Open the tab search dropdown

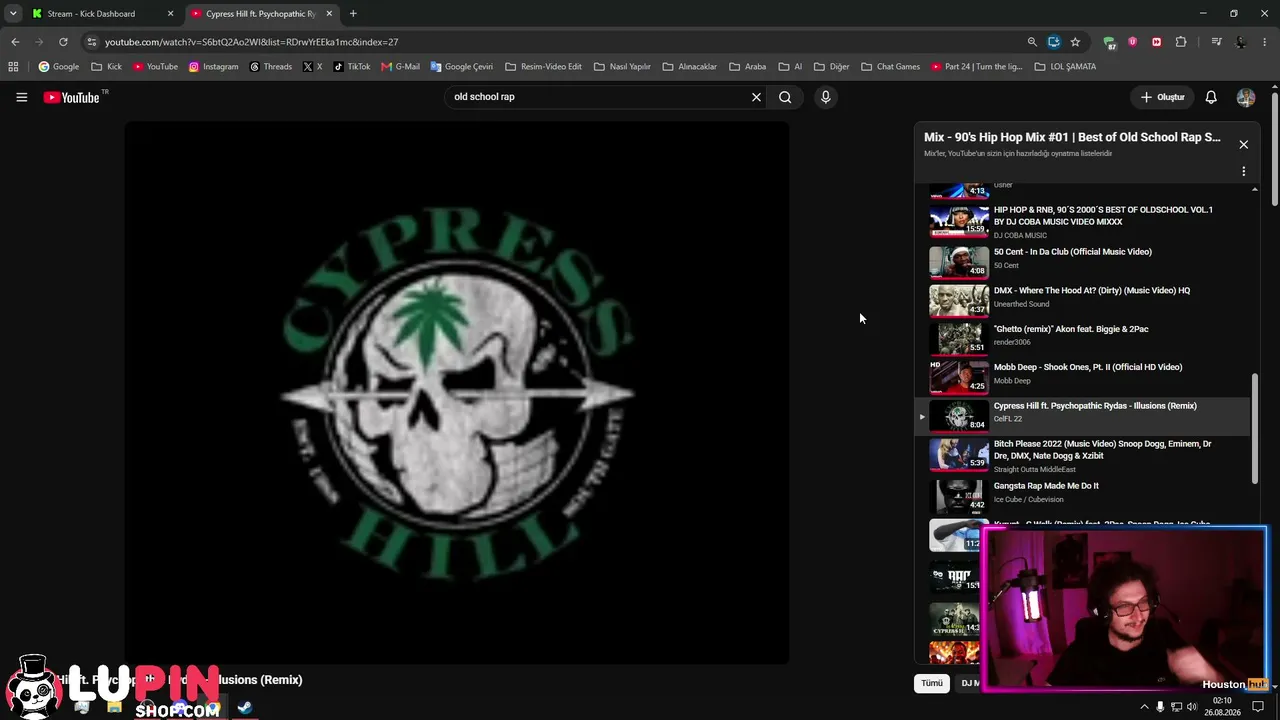[13, 14]
